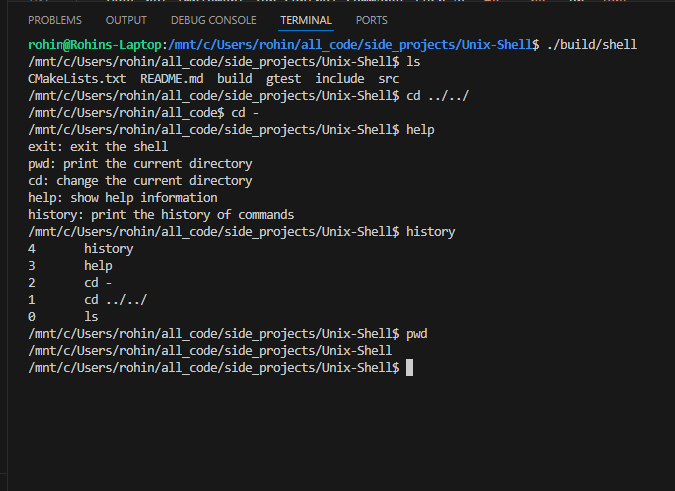Click history entry '4 history'
The height and width of the screenshot is (491, 675).
[x=81, y=249]
